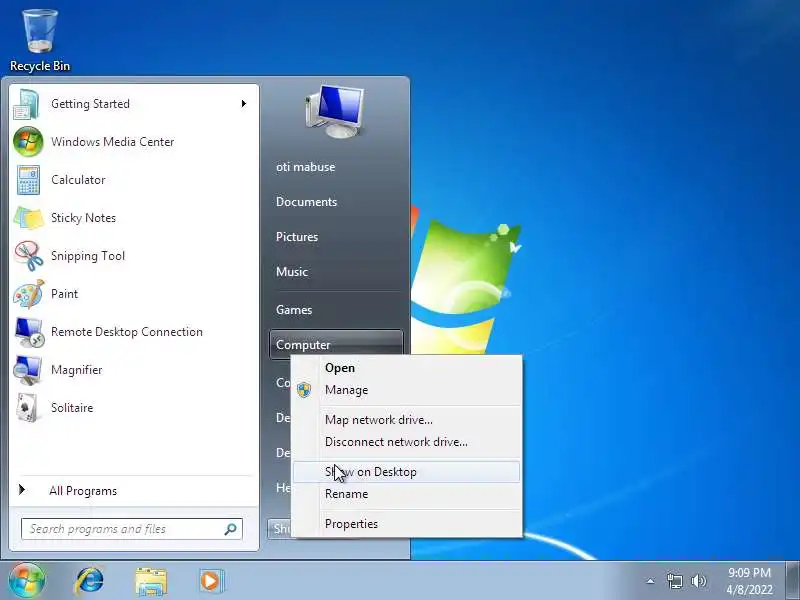
Task: Choose Map network drive...
Action: [407, 420]
